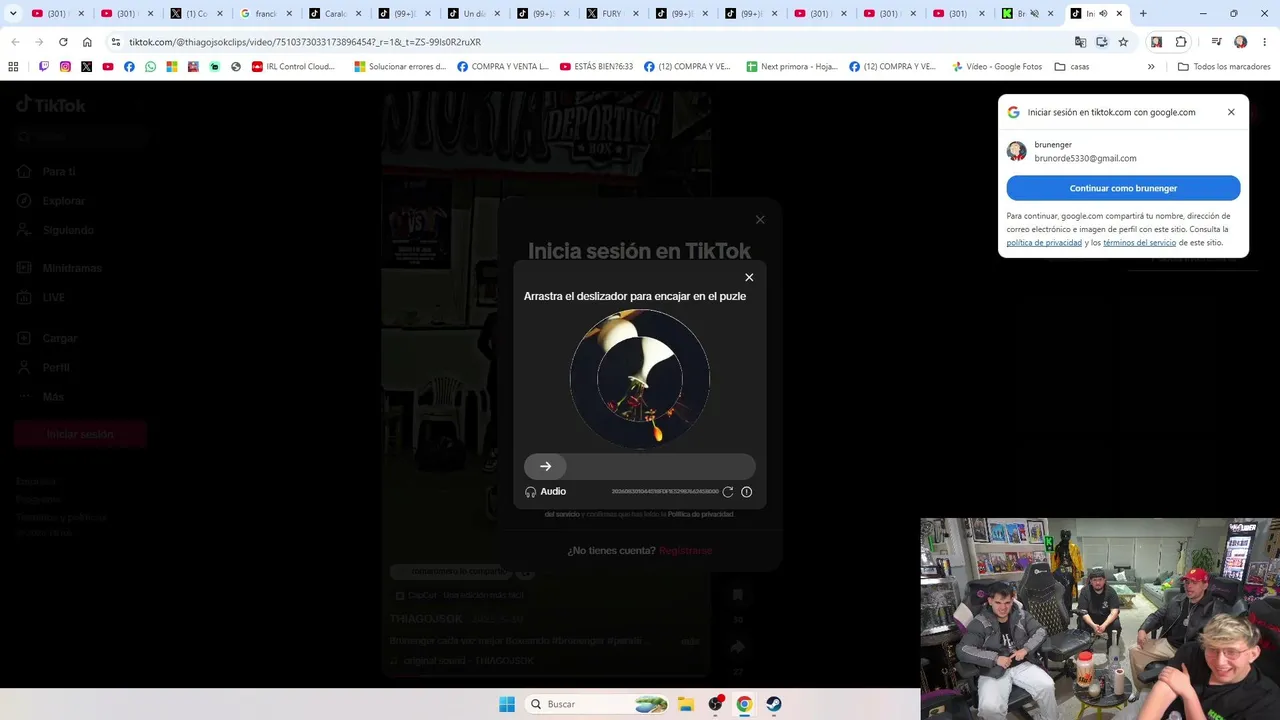The height and width of the screenshot is (720, 1280).
Task: Open a new browser tab
Action: pyautogui.click(x=1143, y=14)
